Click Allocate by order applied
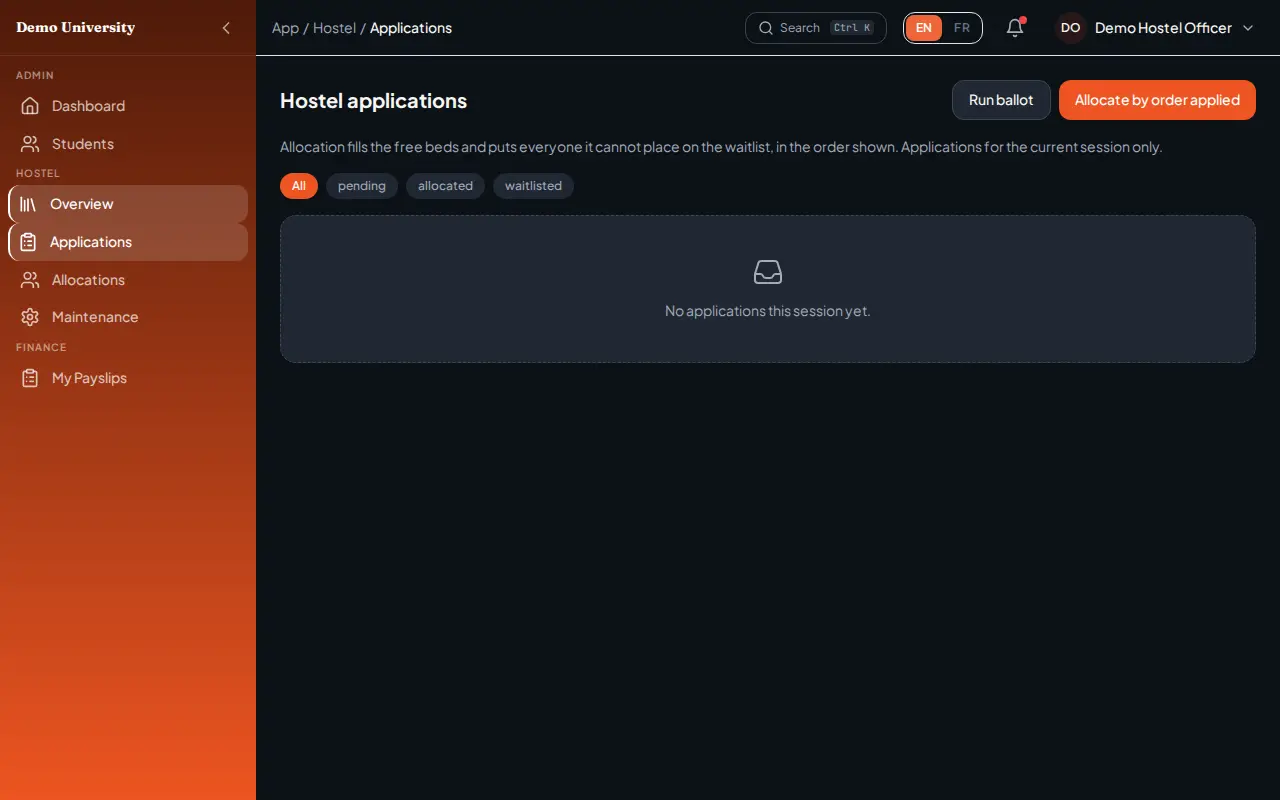The height and width of the screenshot is (800, 1280). [1157, 100]
